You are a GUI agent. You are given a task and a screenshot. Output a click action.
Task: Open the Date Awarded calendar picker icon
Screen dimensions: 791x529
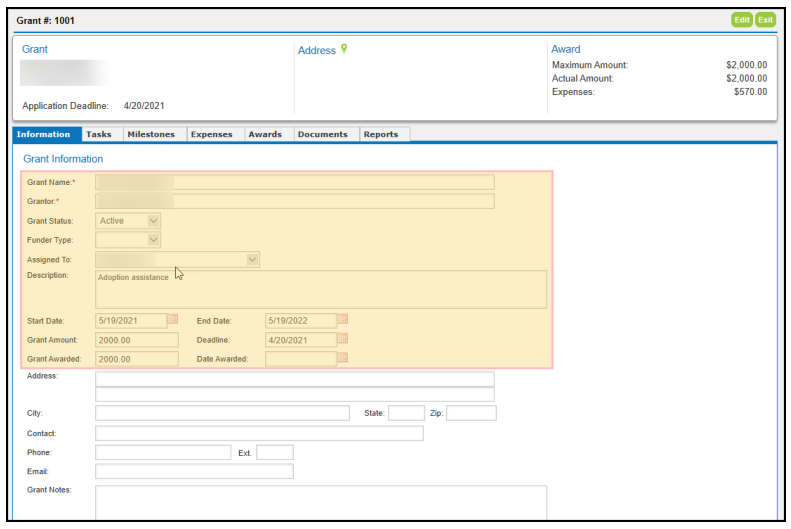[343, 358]
